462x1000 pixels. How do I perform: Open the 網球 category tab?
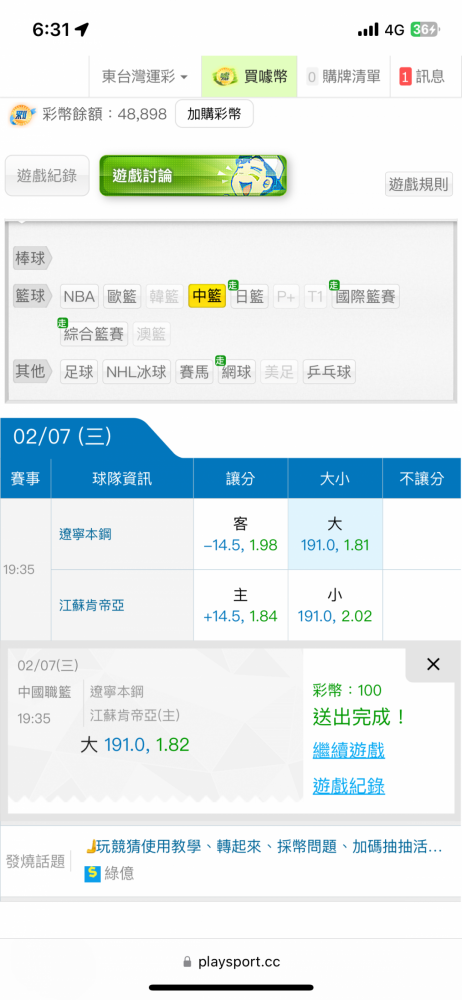pyautogui.click(x=235, y=372)
